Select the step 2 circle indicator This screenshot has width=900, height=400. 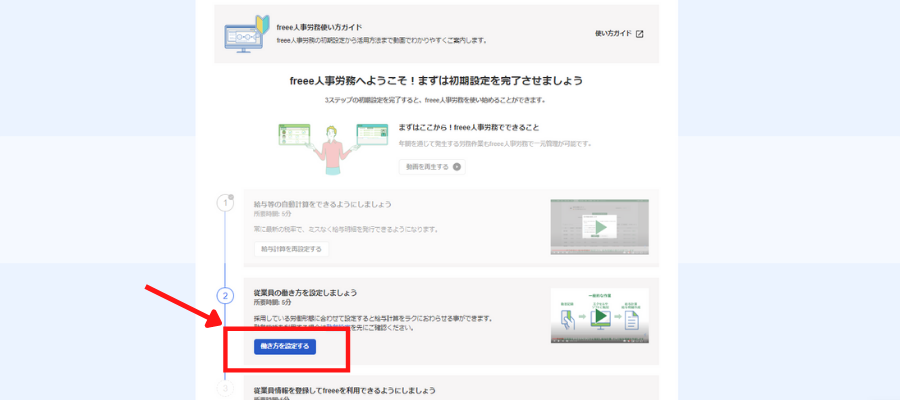[x=225, y=296]
